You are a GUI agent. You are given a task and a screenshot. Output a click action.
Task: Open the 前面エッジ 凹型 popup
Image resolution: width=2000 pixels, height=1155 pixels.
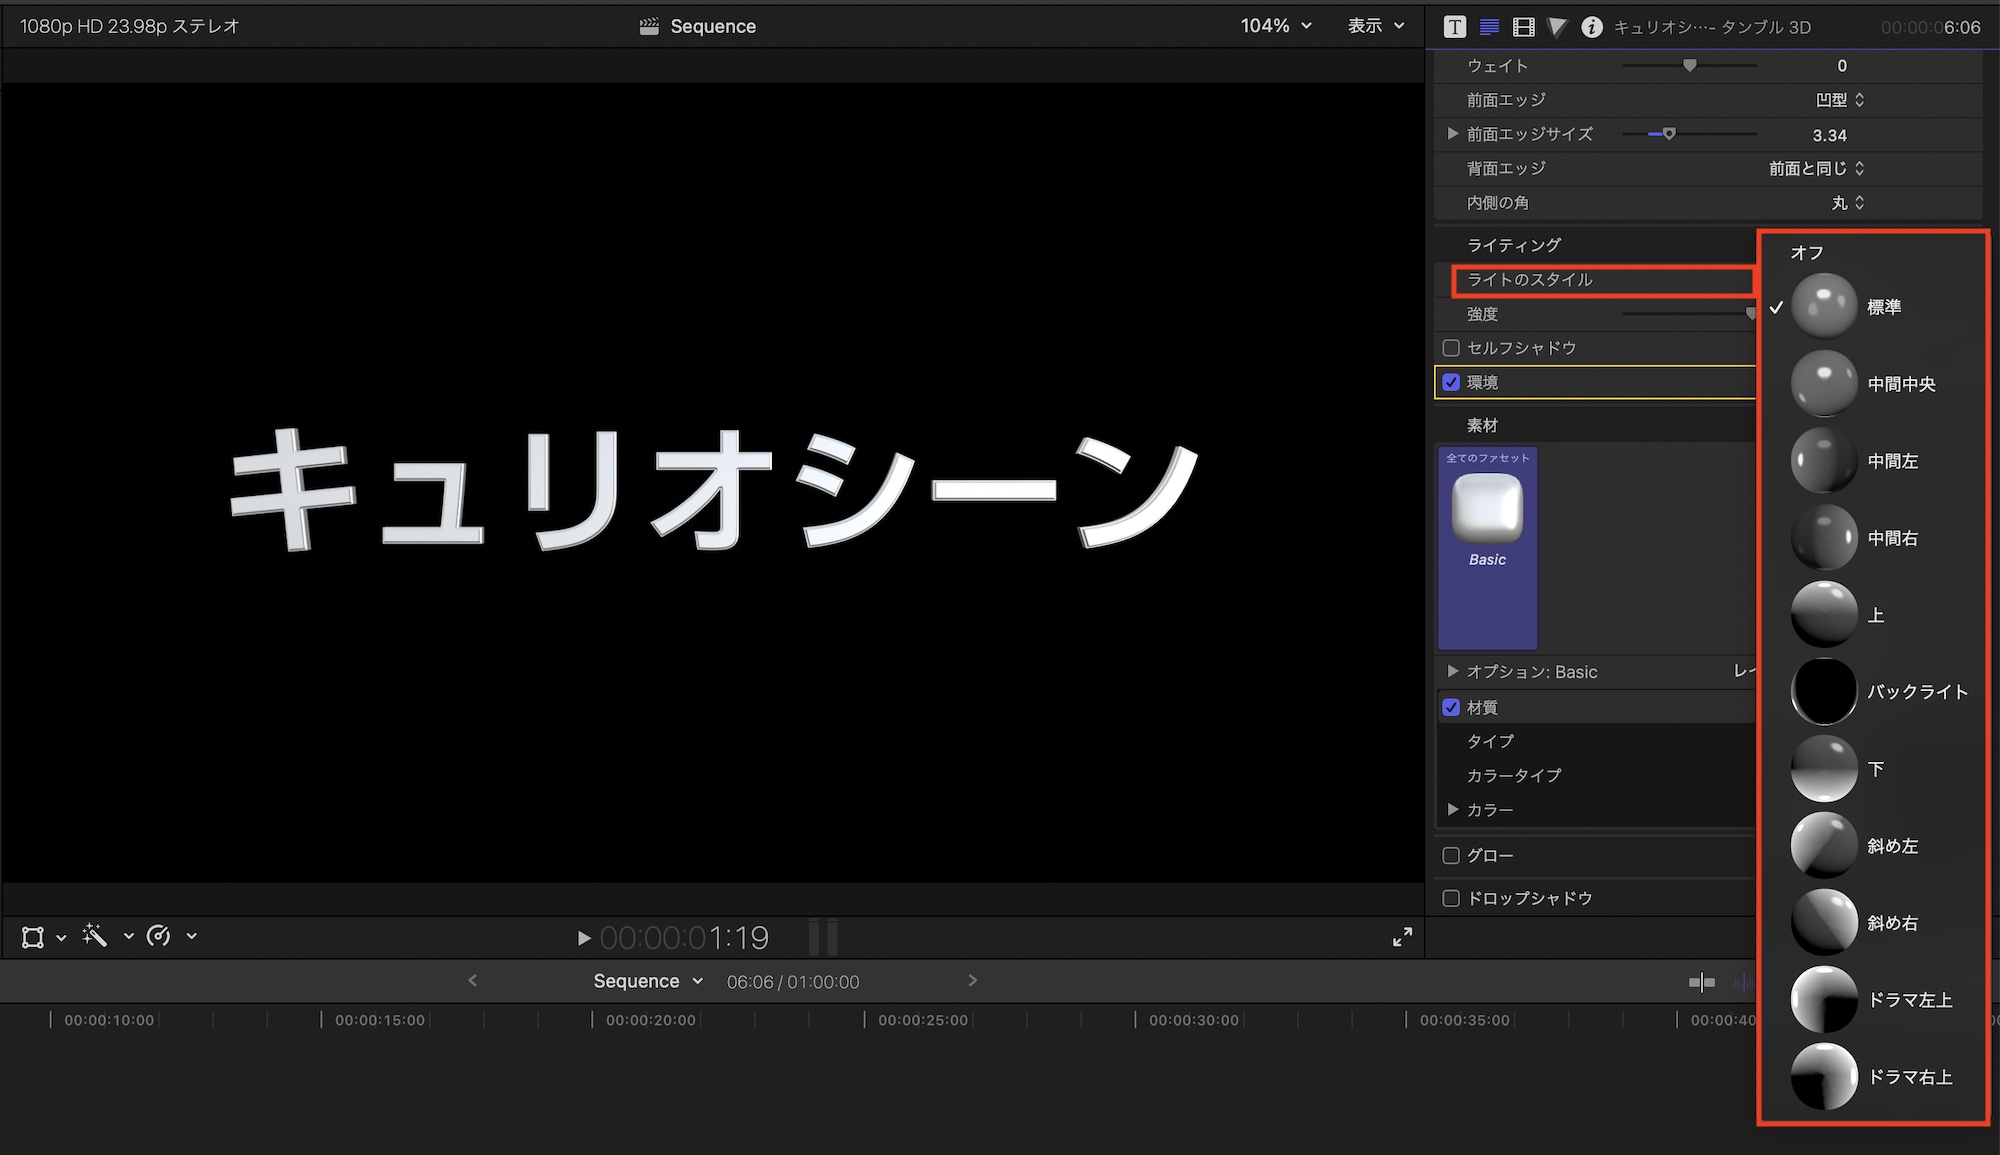(x=1839, y=100)
